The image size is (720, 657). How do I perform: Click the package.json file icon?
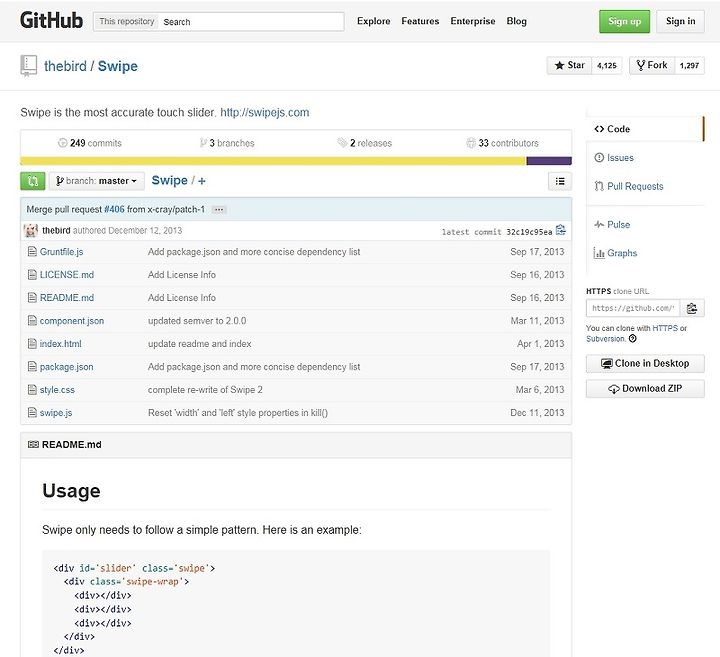(32, 366)
